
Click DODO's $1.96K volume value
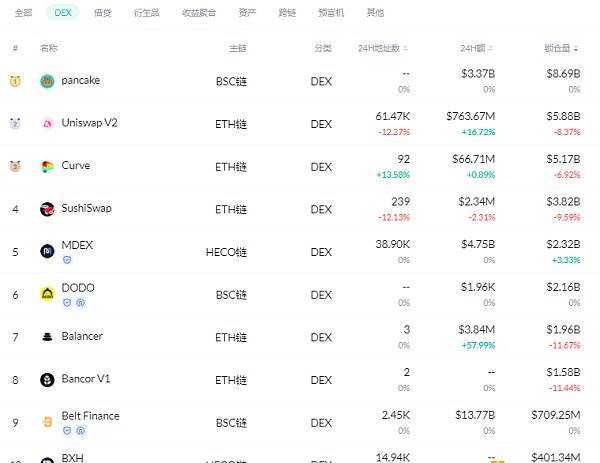coord(478,287)
